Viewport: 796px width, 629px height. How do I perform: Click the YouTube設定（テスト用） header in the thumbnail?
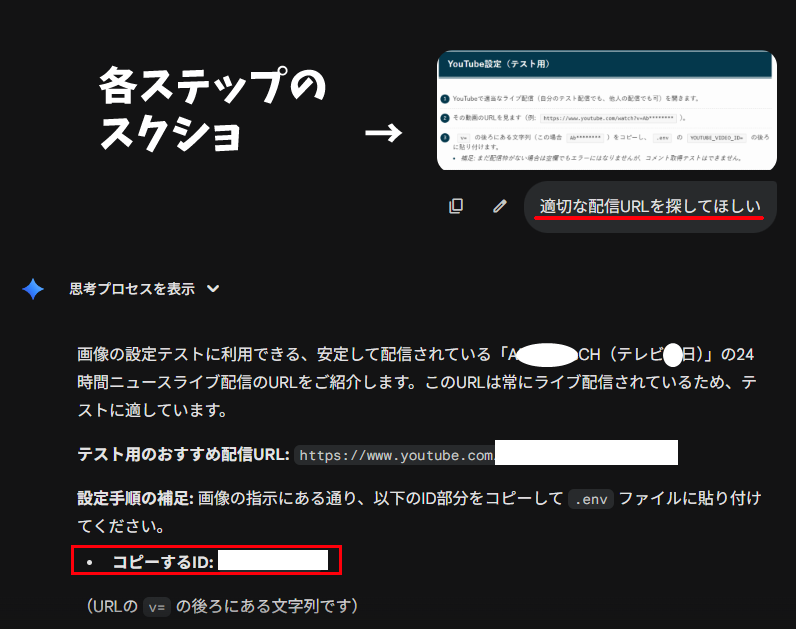point(500,64)
